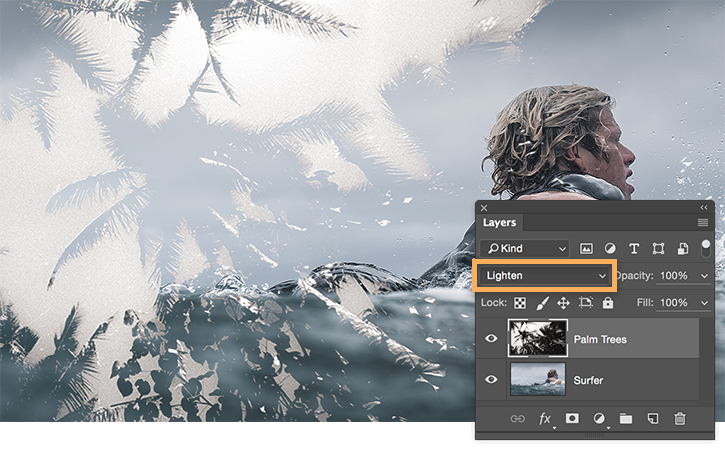Close the Layers panel

pos(484,208)
